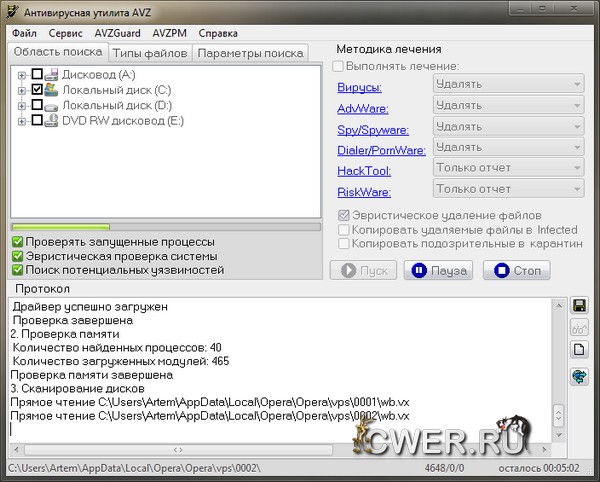Screen dimensions: 600x482
Task: Open the AVZGuard menu
Action: pyautogui.click(x=119, y=33)
